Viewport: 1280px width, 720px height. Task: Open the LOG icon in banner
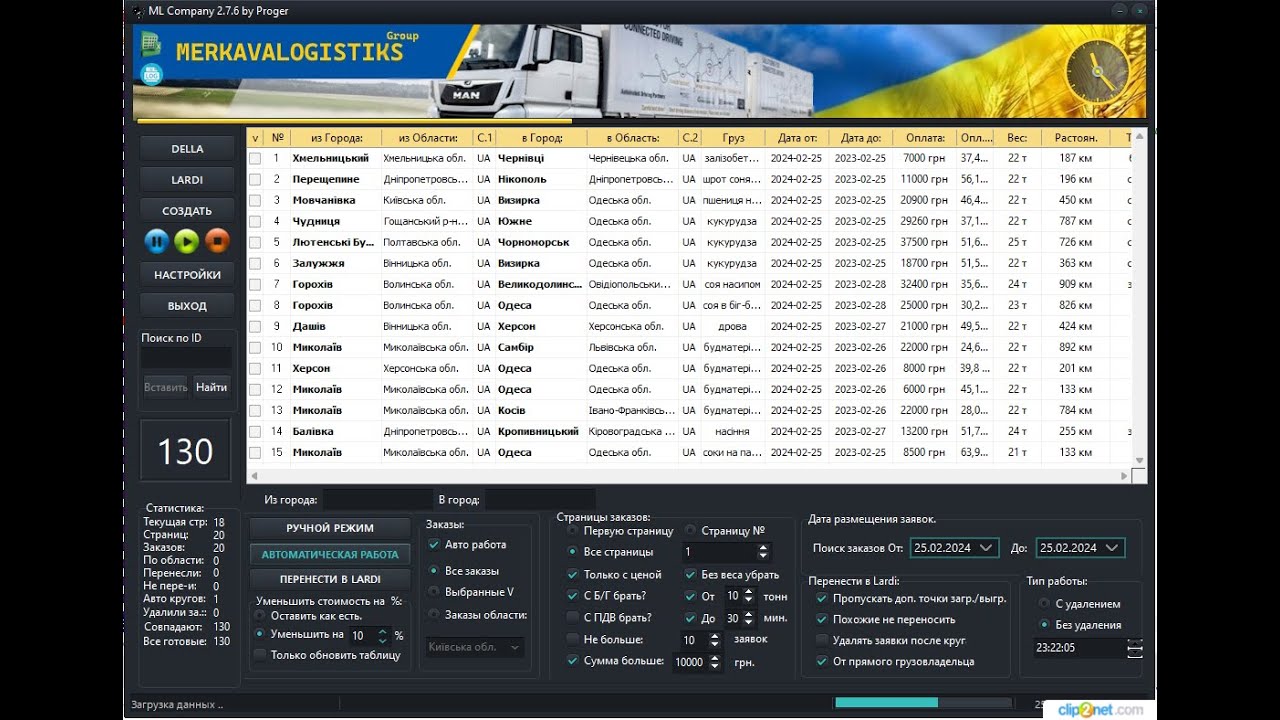pos(151,73)
